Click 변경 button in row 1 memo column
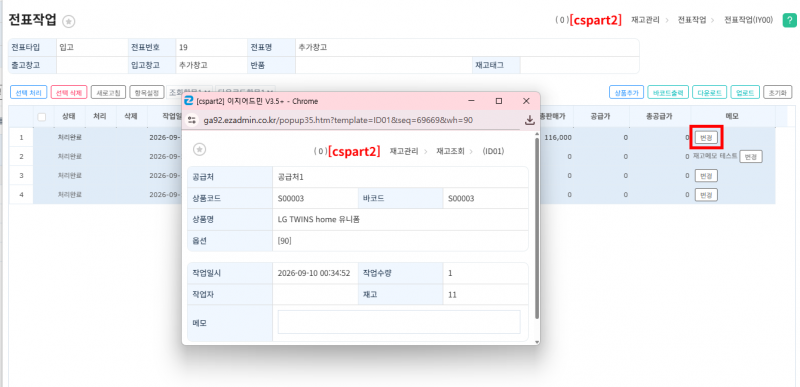This screenshot has height=387, width=800. [x=706, y=137]
